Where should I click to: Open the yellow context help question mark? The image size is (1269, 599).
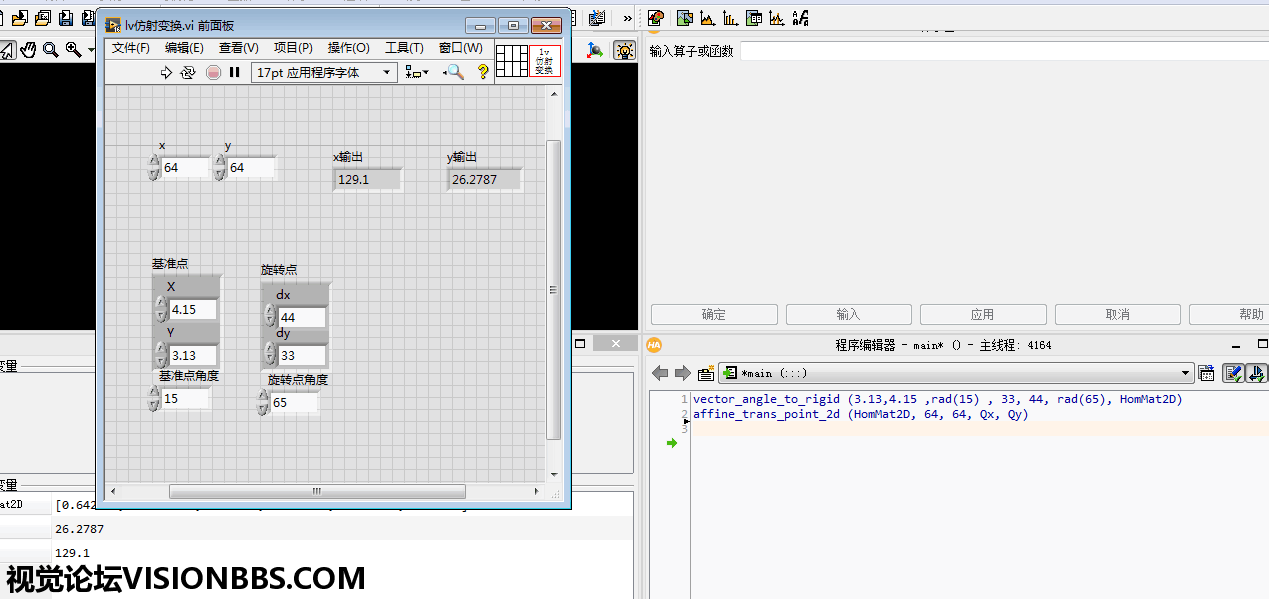click(x=483, y=72)
